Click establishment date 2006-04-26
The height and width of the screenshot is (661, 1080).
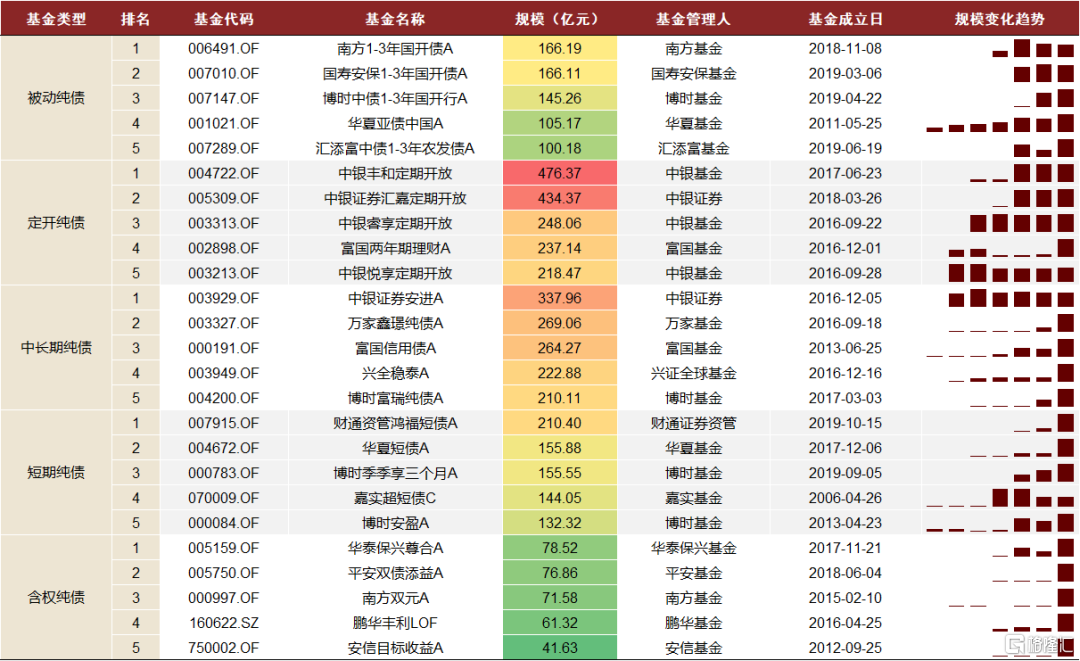click(845, 498)
